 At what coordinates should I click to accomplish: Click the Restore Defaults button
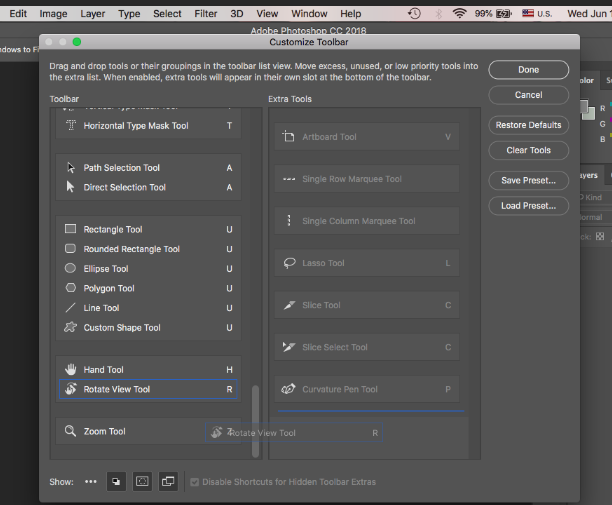coord(528,125)
